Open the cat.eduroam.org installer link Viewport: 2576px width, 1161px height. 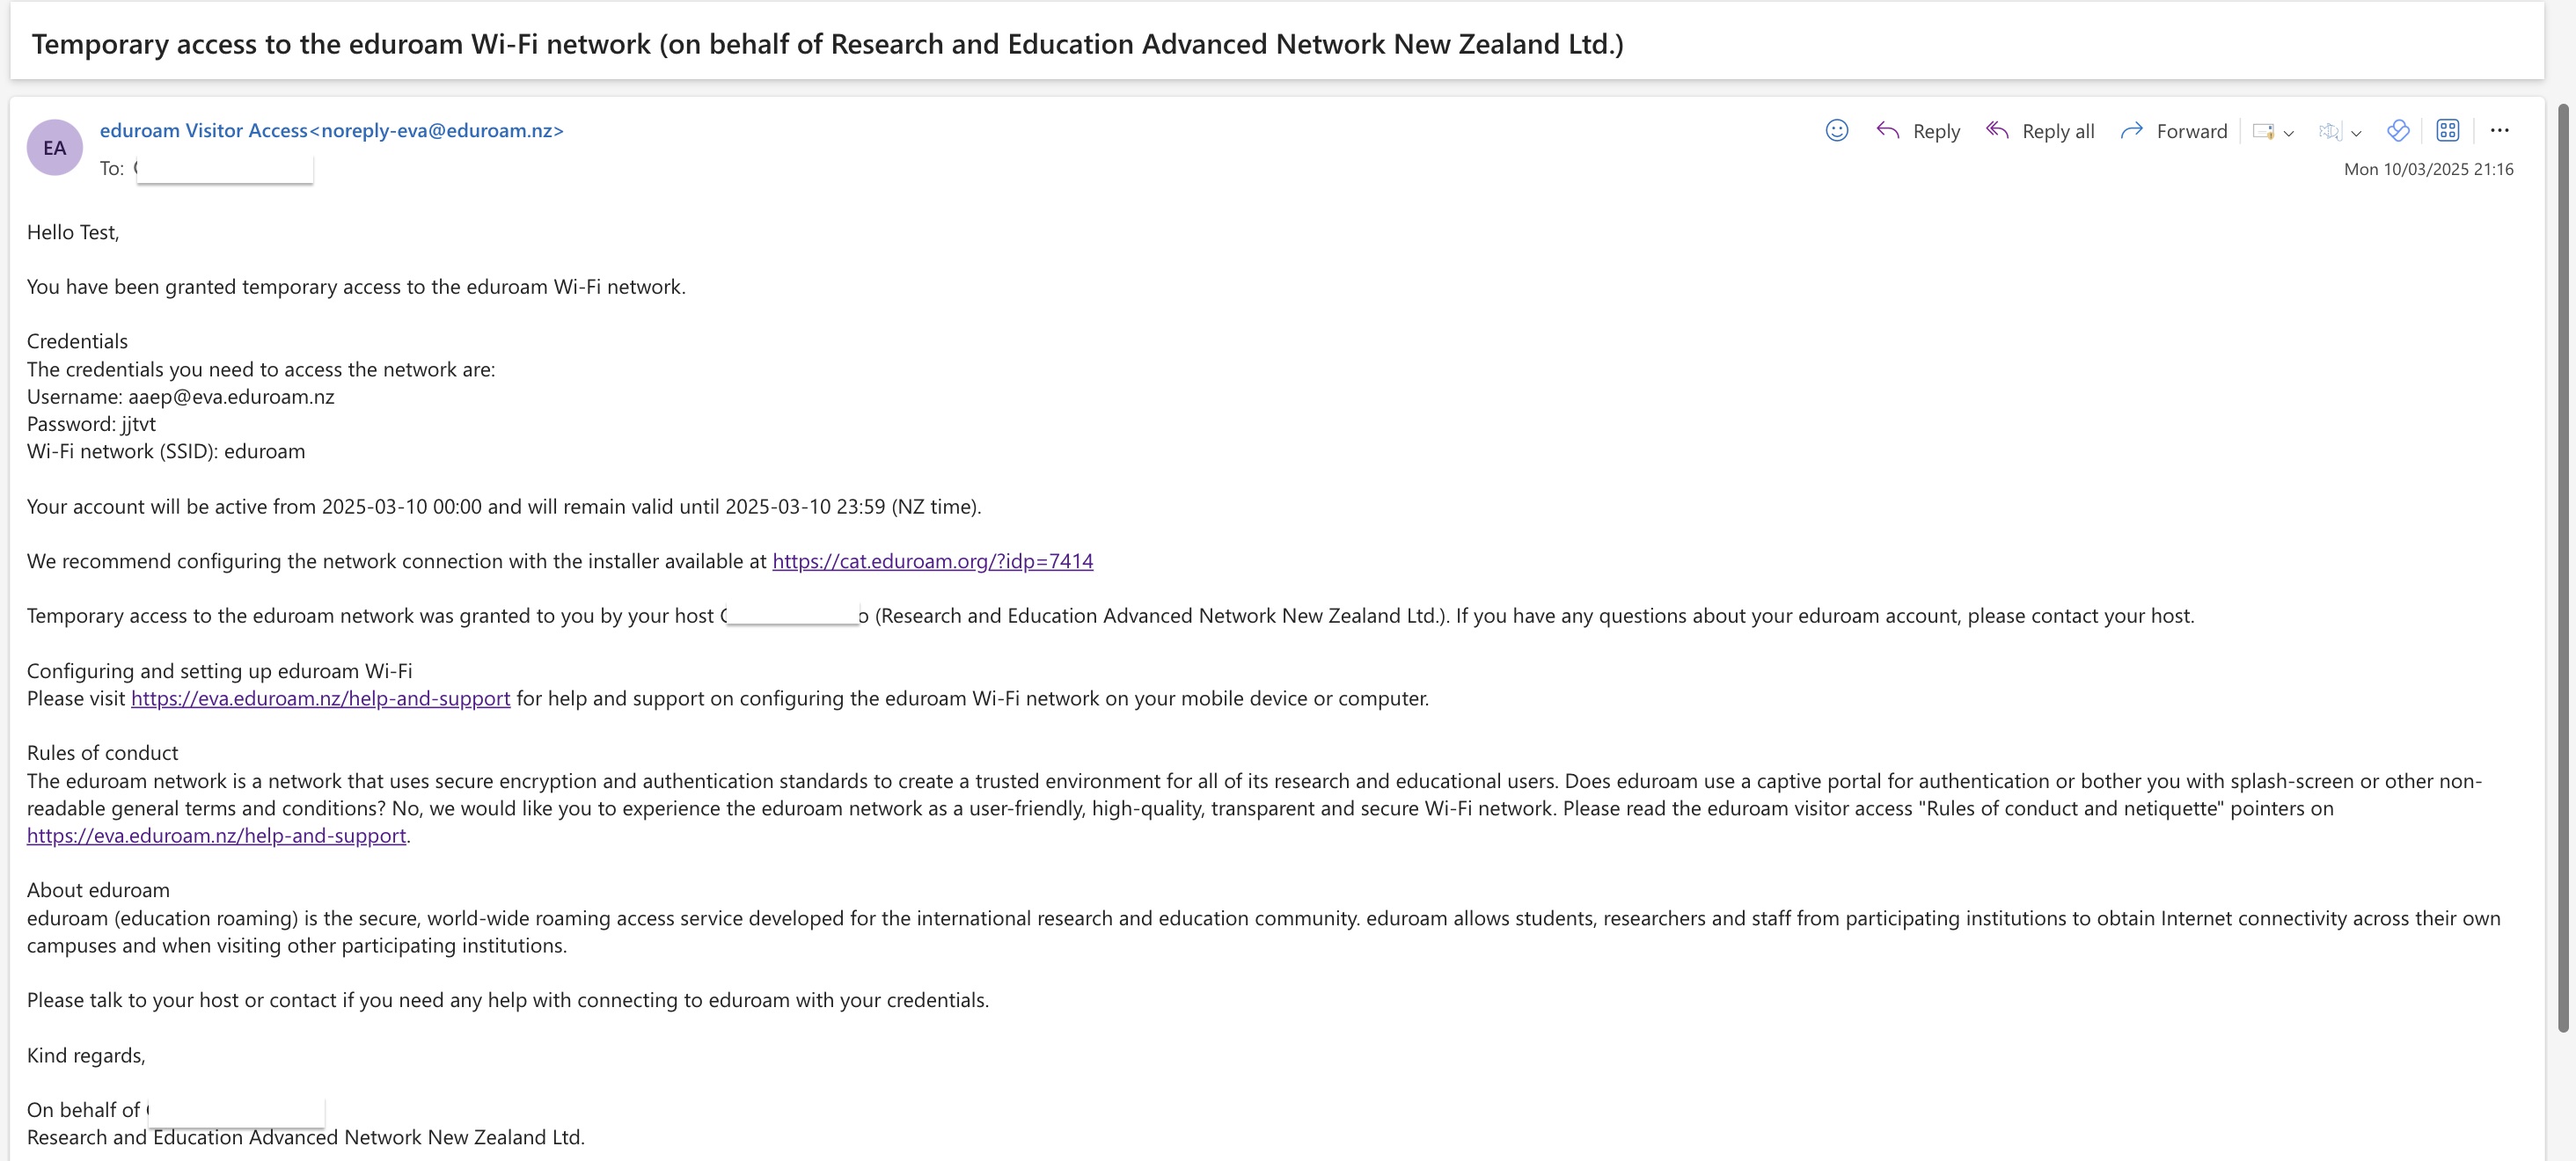coord(932,561)
